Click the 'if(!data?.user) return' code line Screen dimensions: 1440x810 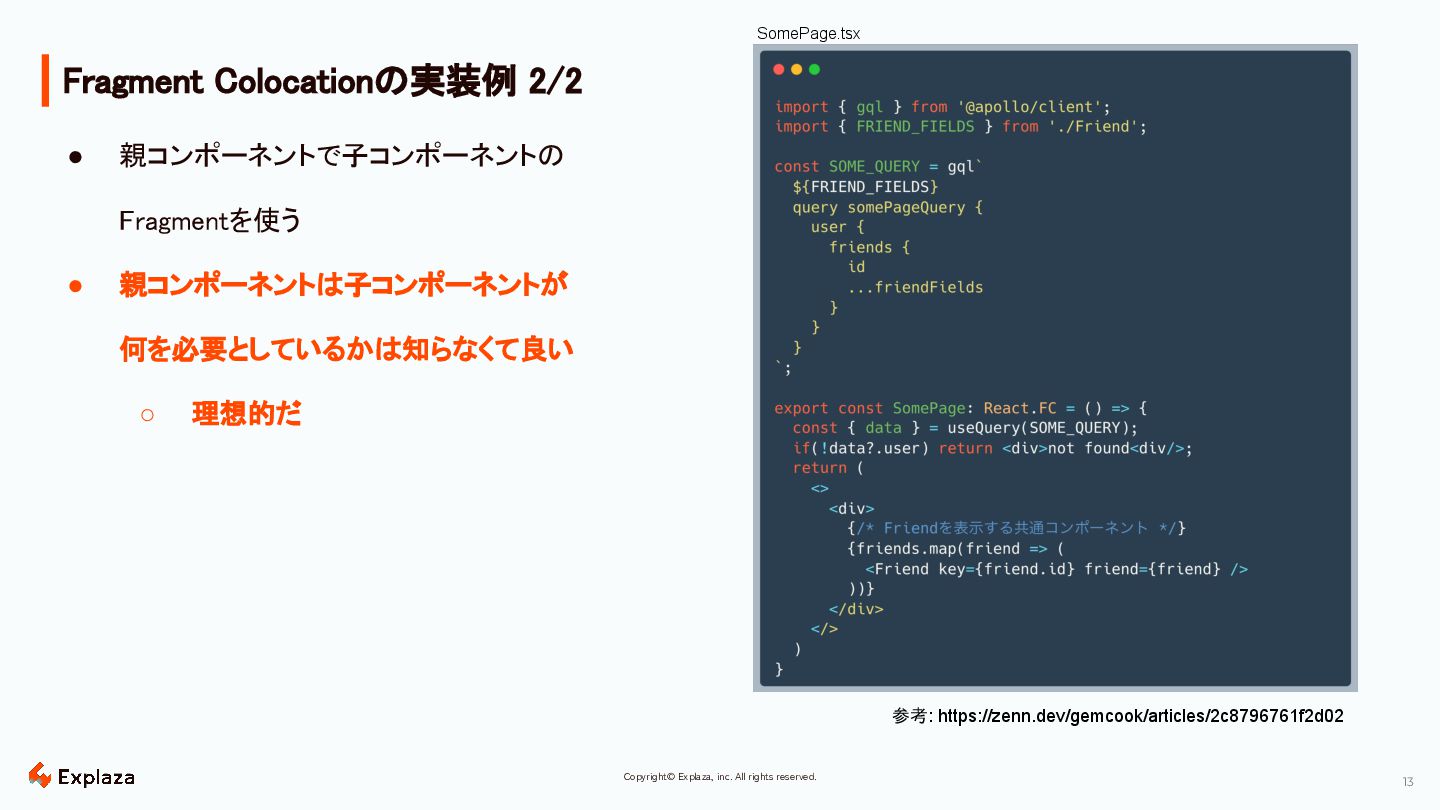click(992, 448)
